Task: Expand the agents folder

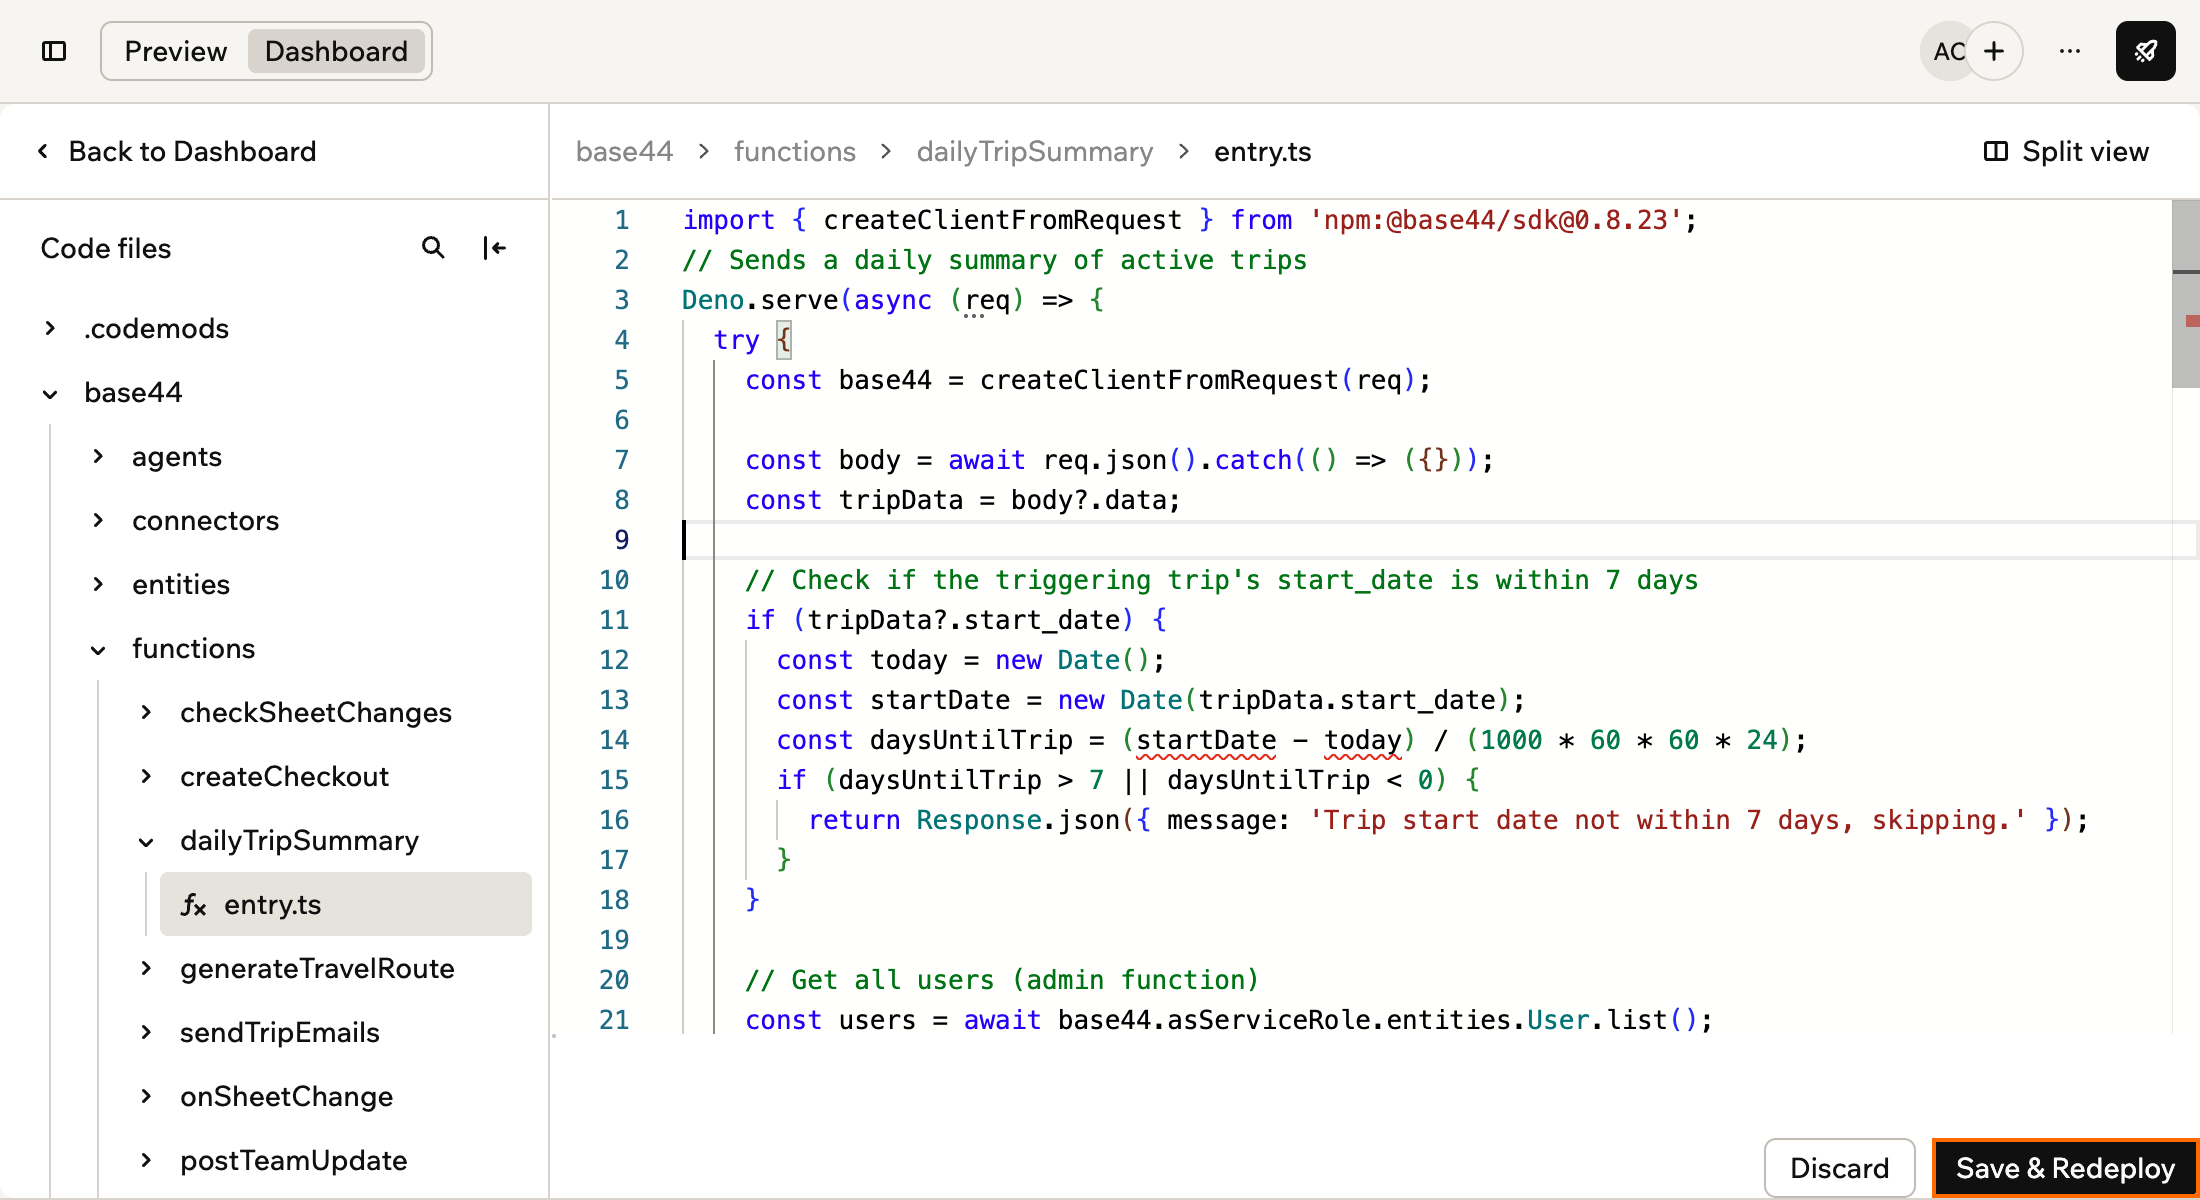Action: 98,456
